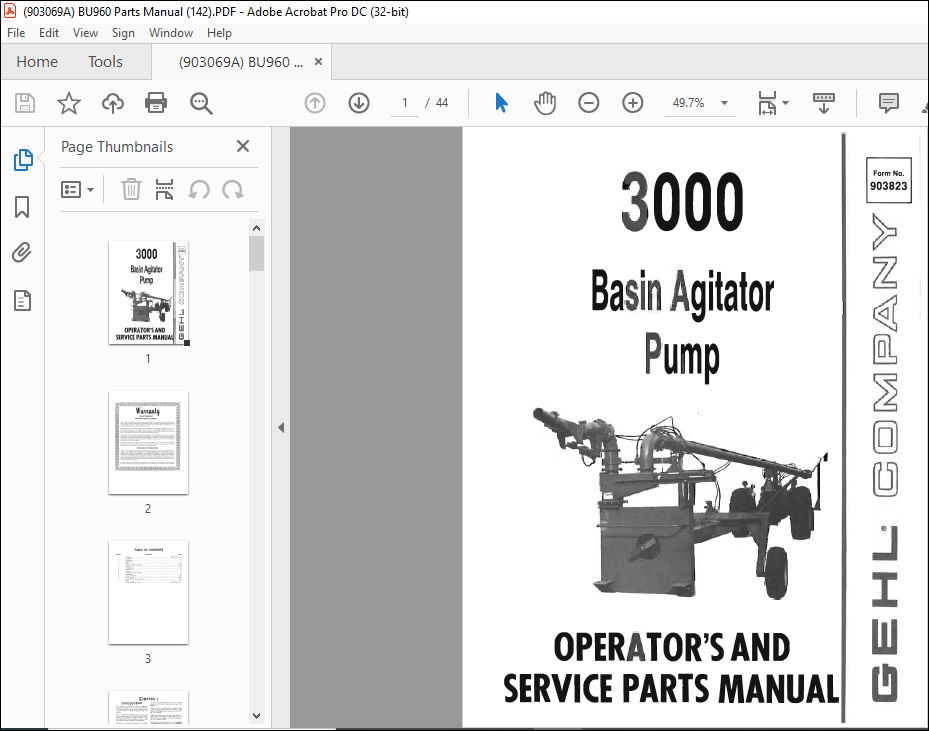Open the View menu

coord(85,32)
